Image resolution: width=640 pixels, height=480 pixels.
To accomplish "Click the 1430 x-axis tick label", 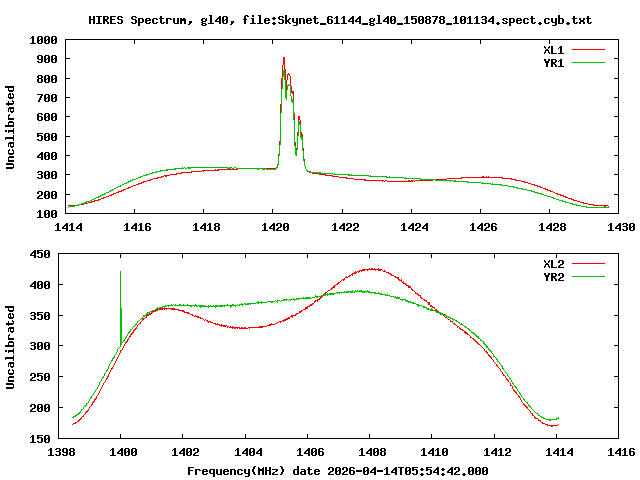I will (621, 227).
